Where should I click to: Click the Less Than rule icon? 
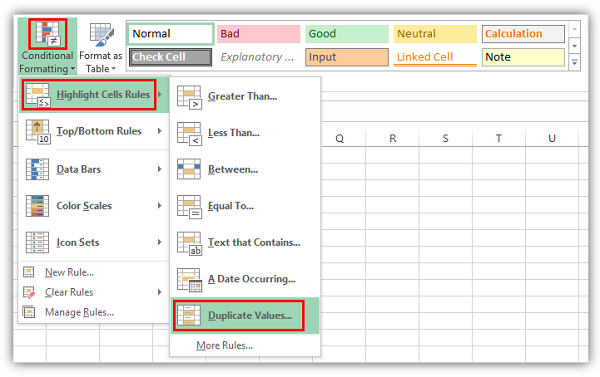(189, 134)
